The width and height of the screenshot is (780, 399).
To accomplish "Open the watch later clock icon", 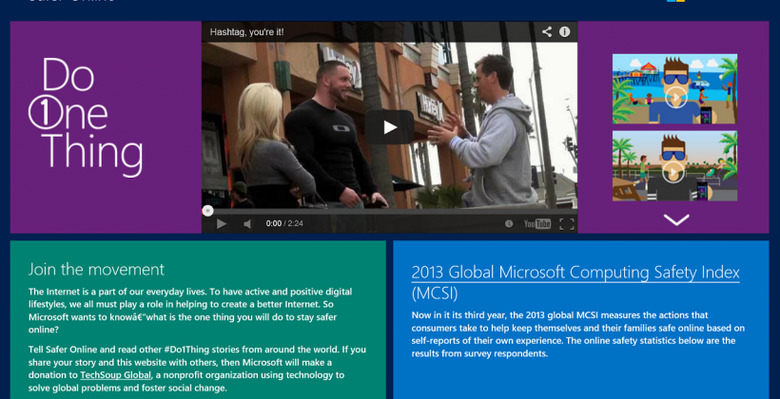I will tap(508, 224).
